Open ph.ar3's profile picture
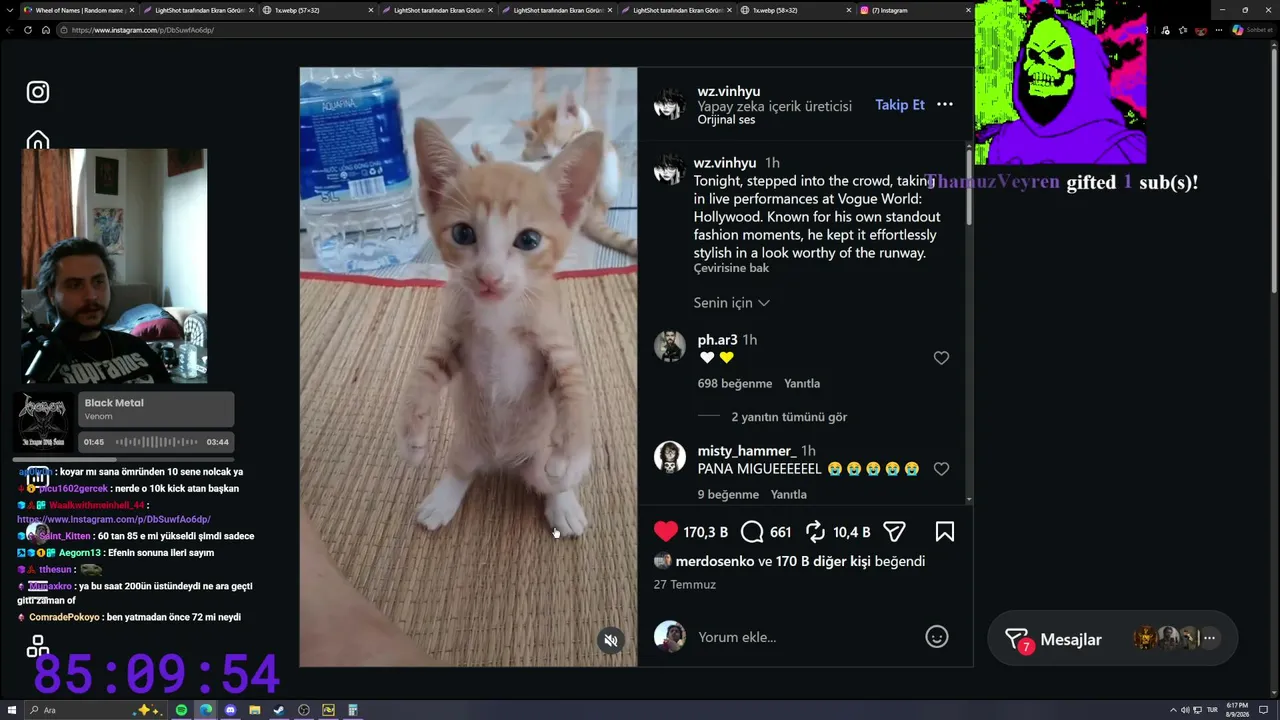The width and height of the screenshot is (1280, 720). pos(669,346)
